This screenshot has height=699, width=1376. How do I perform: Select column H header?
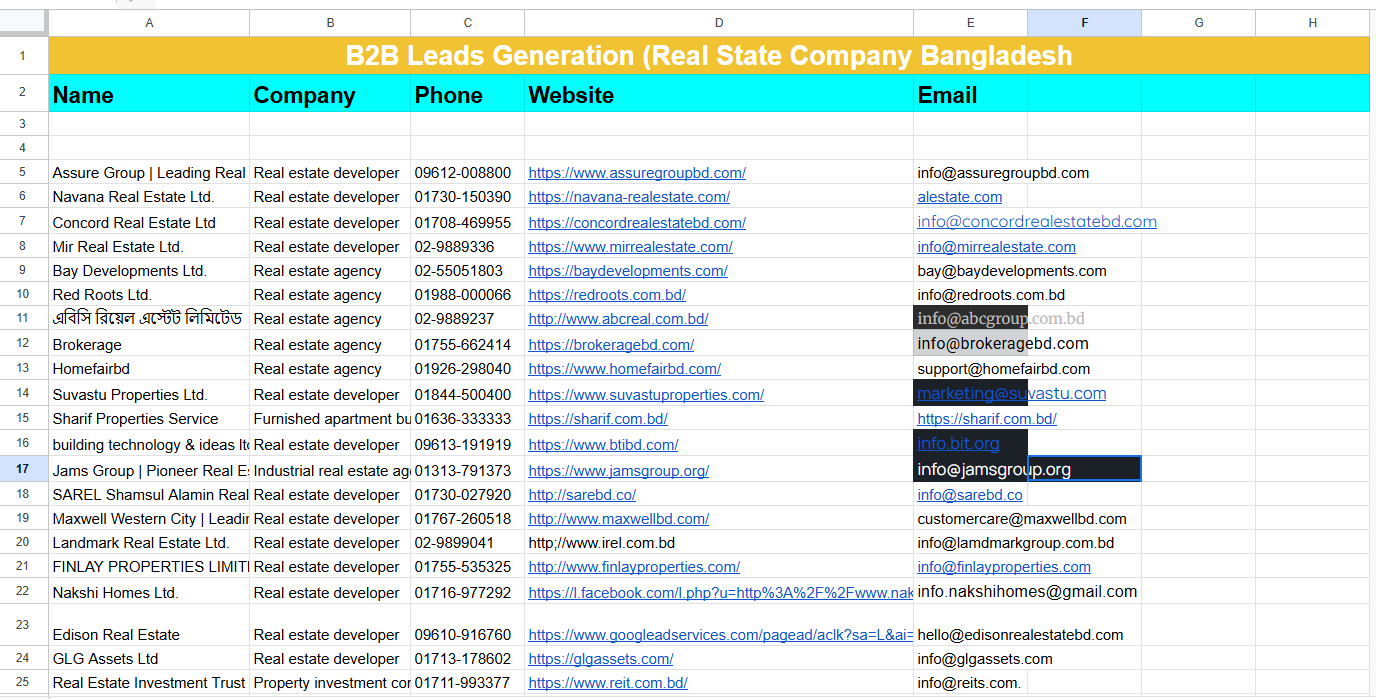point(1313,23)
